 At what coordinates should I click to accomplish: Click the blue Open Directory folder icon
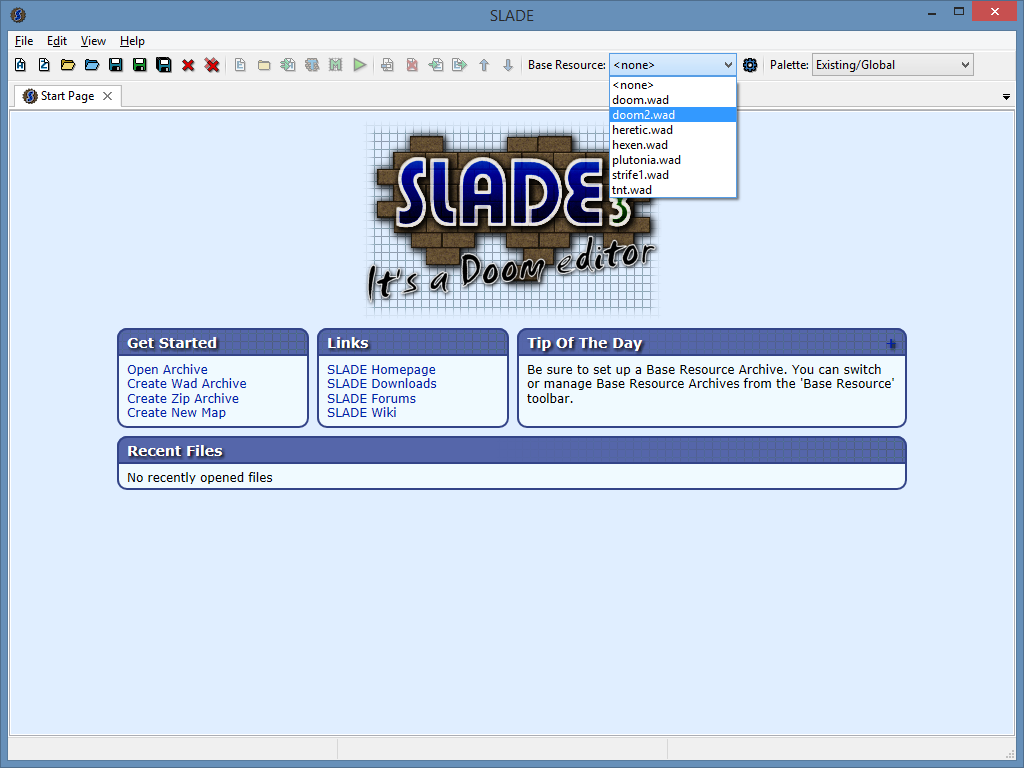(x=92, y=65)
